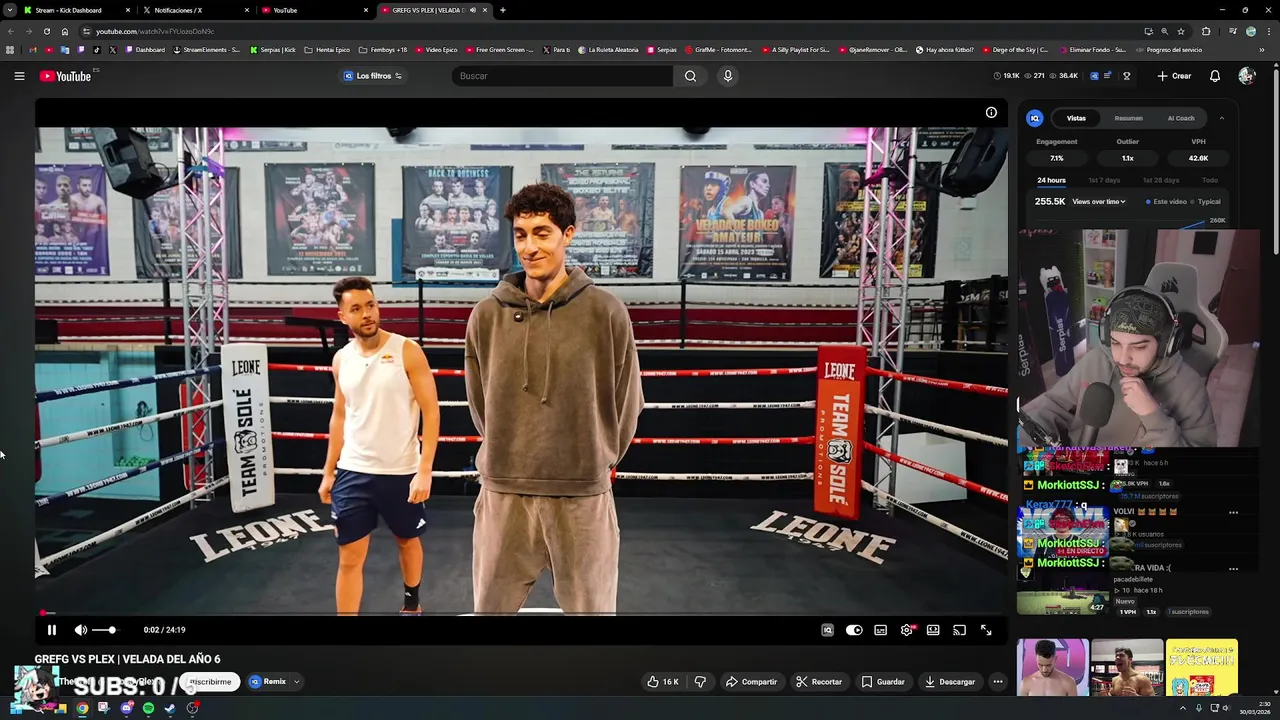
Task: Click the vidIQ 'IQ' logo badge
Action: point(1035,118)
